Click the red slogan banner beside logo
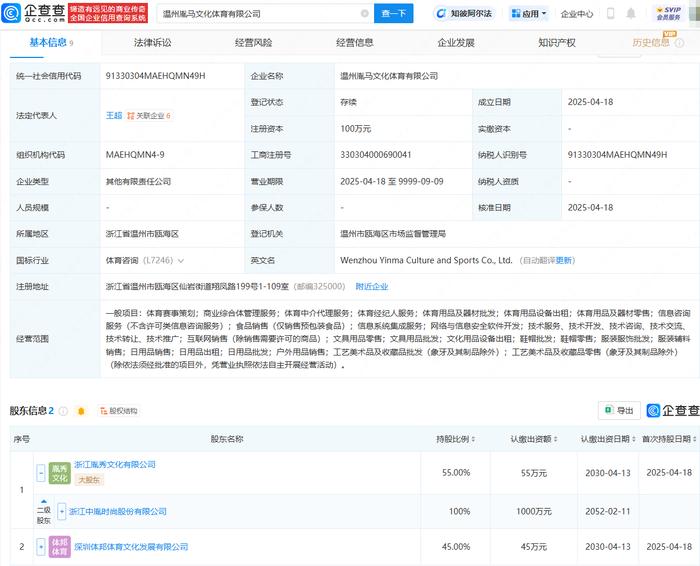700x566 pixels. click(108, 13)
